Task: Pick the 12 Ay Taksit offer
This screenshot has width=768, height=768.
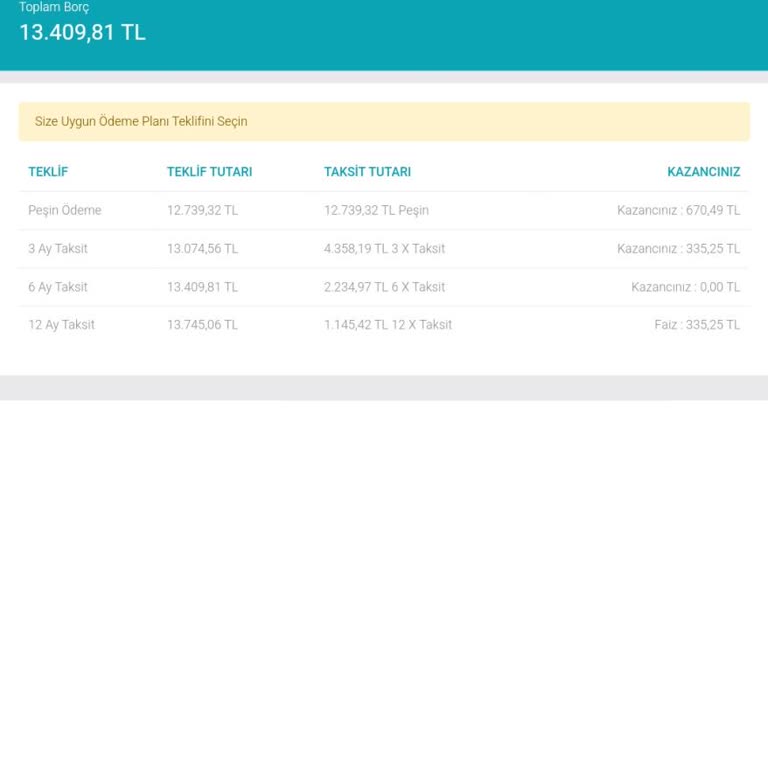Action: [384, 325]
